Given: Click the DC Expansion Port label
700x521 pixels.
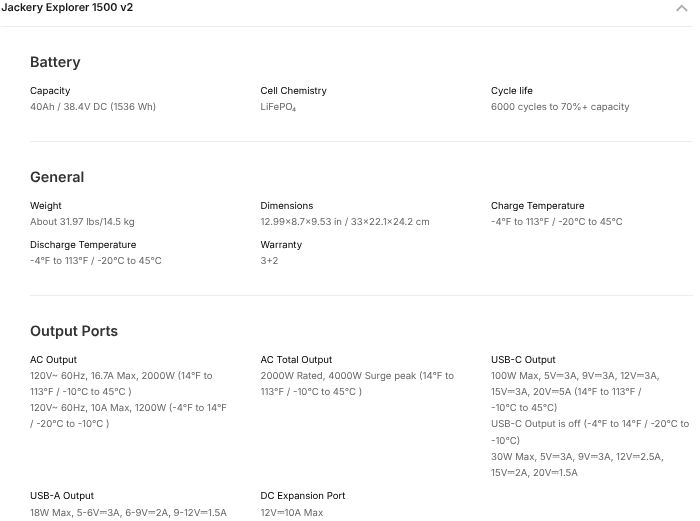Looking at the screenshot, I should click(303, 496).
